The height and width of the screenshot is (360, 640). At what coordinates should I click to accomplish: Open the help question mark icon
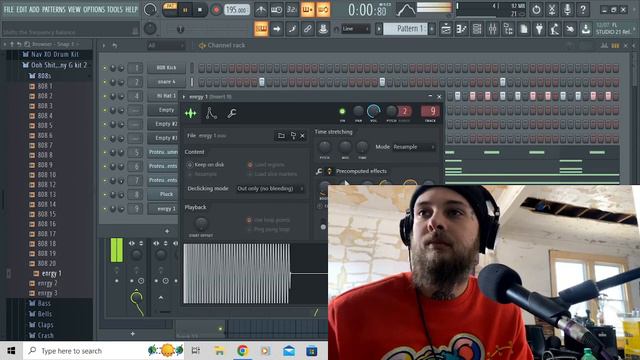[x=583, y=9]
